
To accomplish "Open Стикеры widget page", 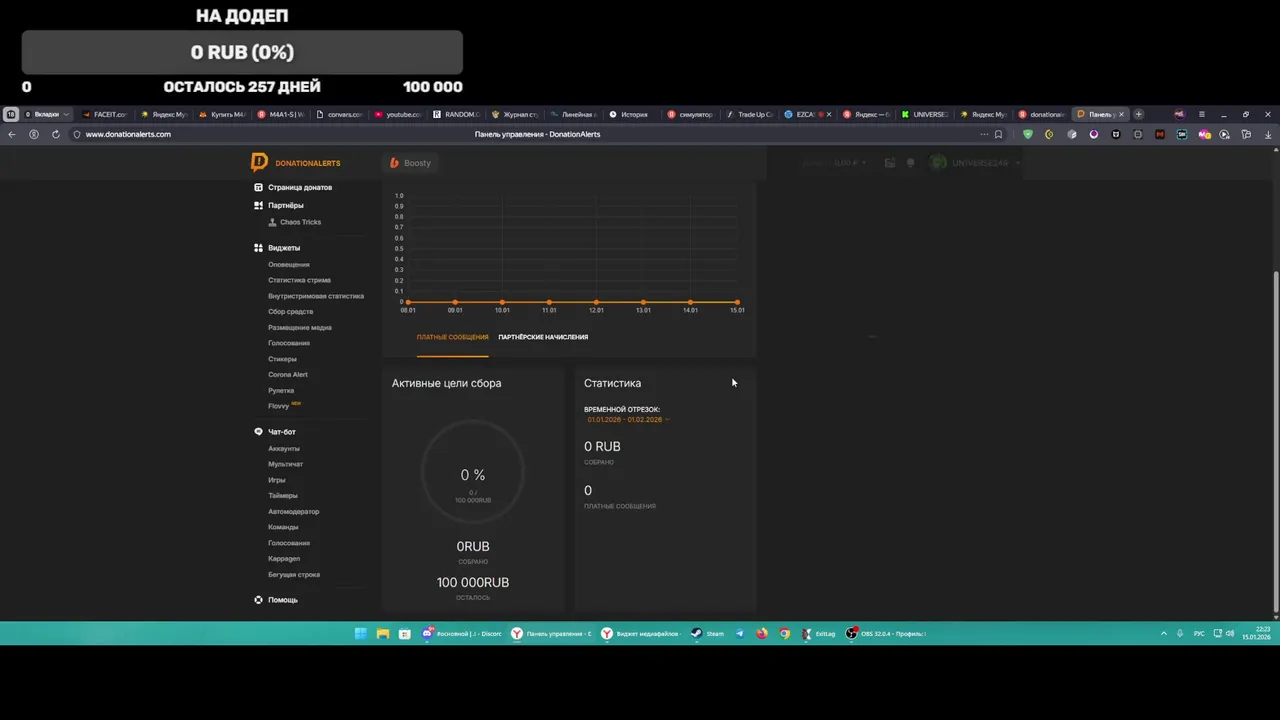I will point(282,359).
